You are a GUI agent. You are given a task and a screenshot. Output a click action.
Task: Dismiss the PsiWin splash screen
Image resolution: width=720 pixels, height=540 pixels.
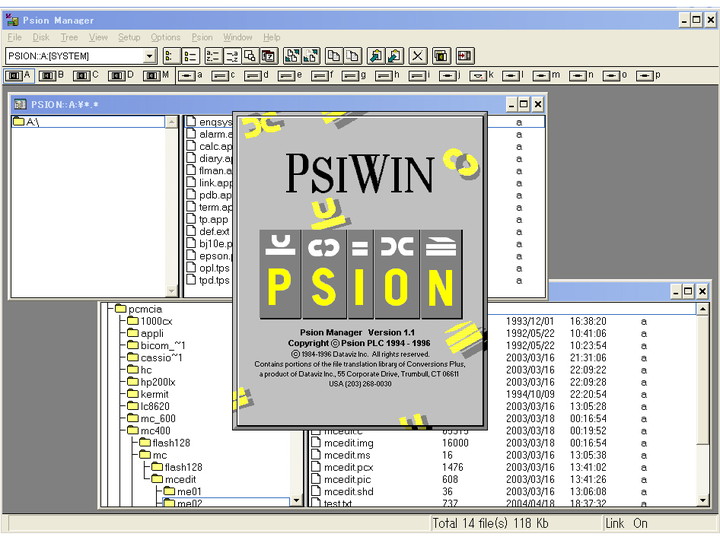[360, 271]
